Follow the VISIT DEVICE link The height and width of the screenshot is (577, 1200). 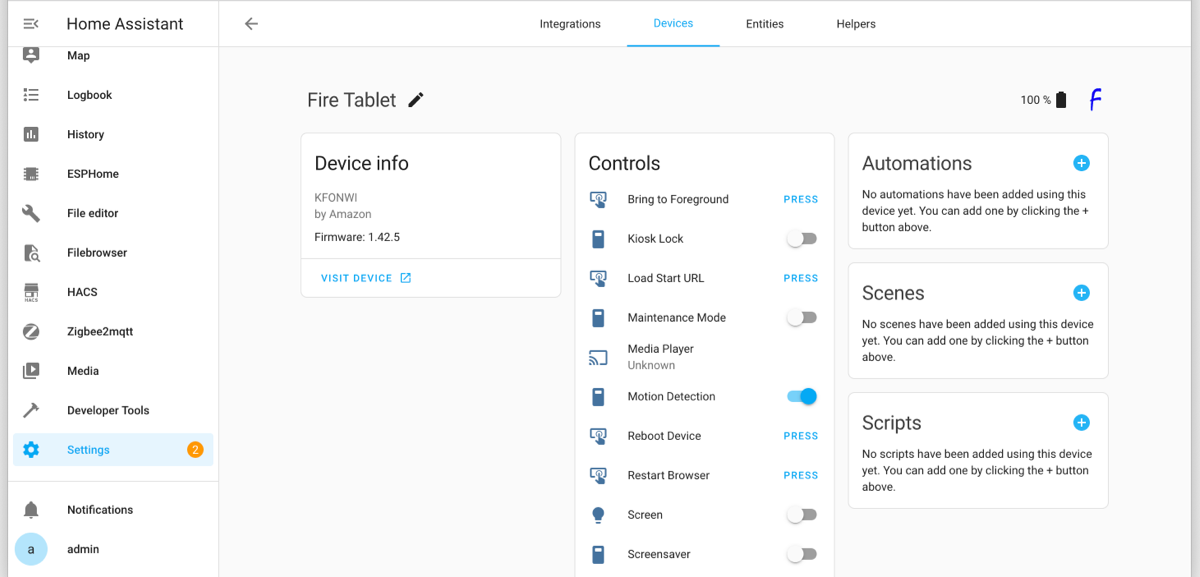coord(366,278)
